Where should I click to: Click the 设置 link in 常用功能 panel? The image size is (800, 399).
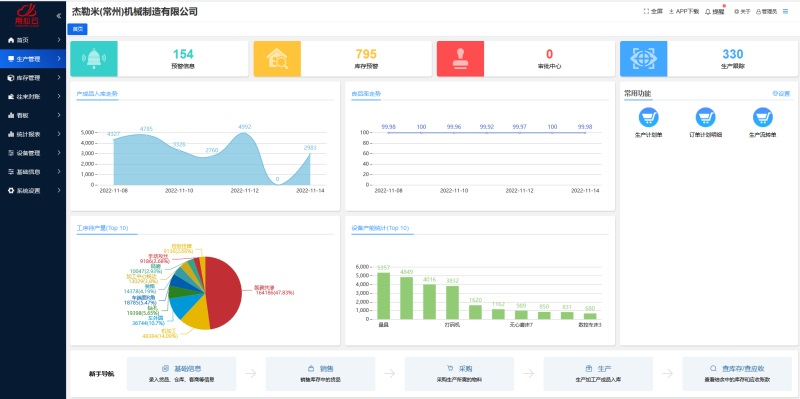pyautogui.click(x=781, y=93)
